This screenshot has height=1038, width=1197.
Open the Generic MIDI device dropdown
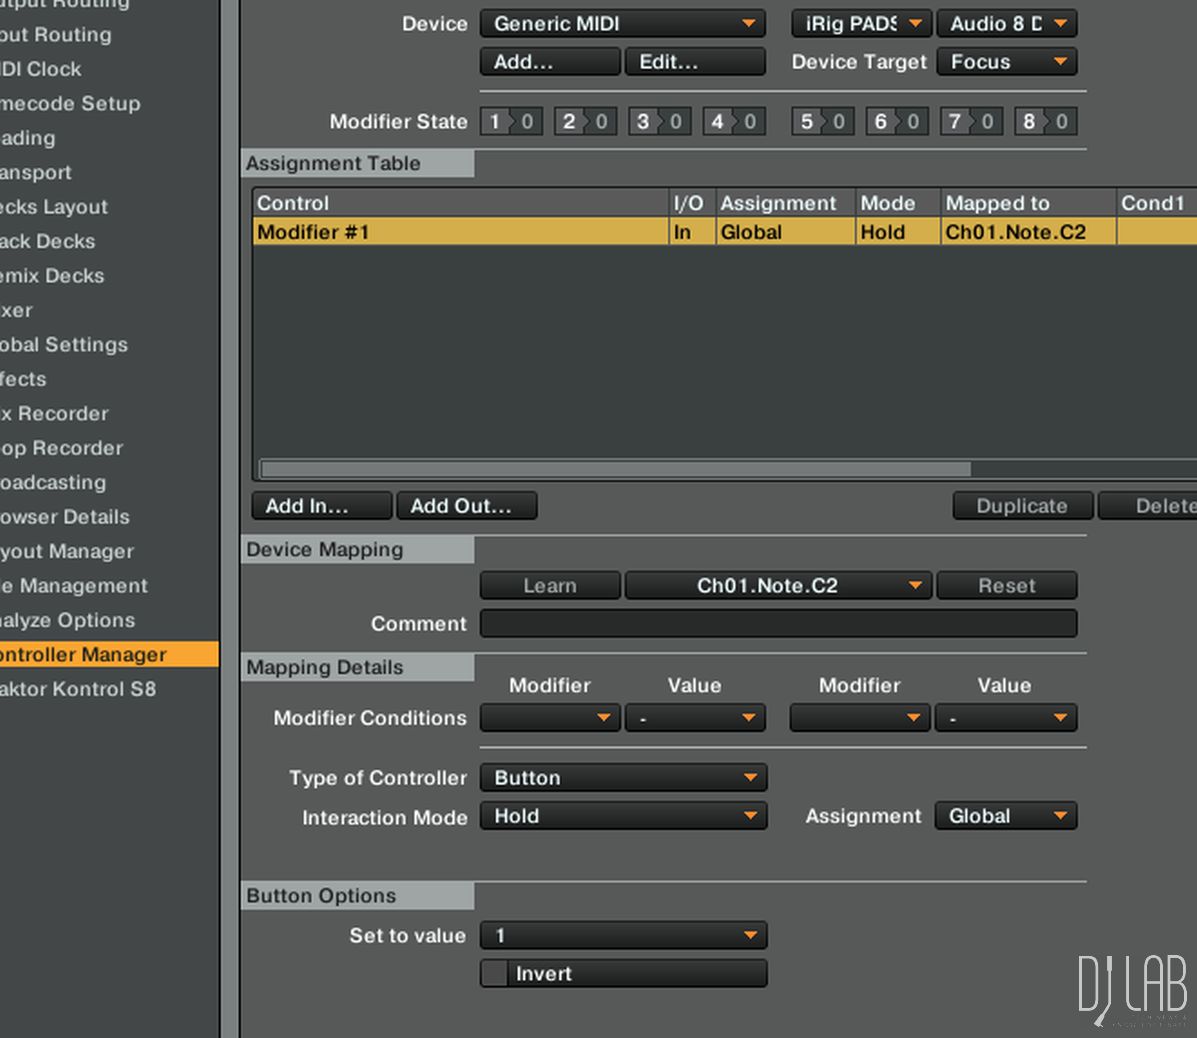tap(623, 24)
